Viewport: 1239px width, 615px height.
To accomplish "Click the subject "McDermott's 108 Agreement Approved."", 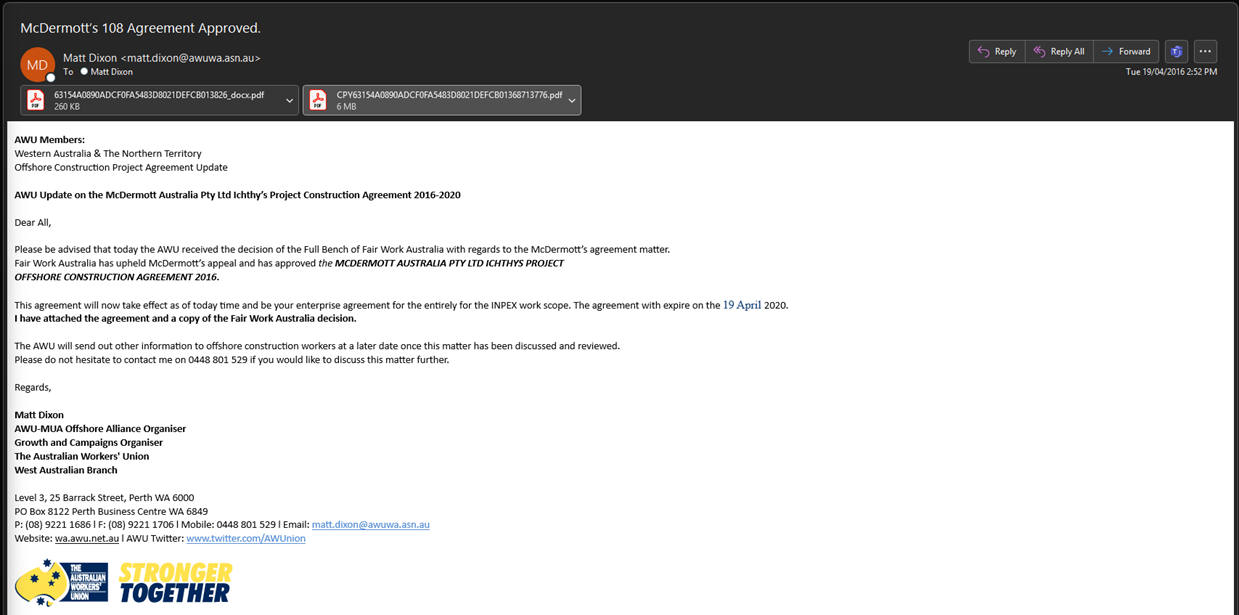I will coord(140,28).
